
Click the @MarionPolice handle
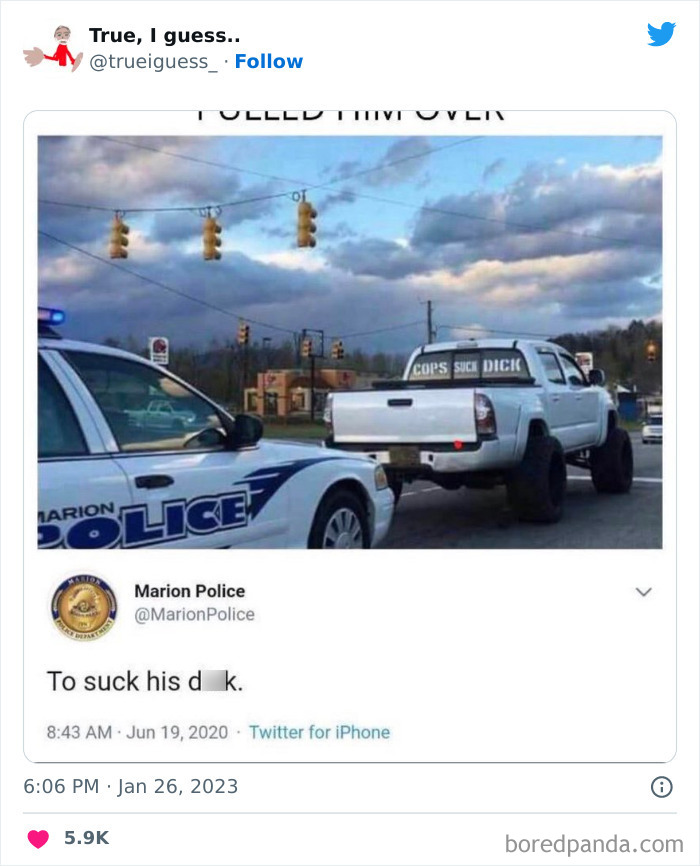(x=194, y=614)
